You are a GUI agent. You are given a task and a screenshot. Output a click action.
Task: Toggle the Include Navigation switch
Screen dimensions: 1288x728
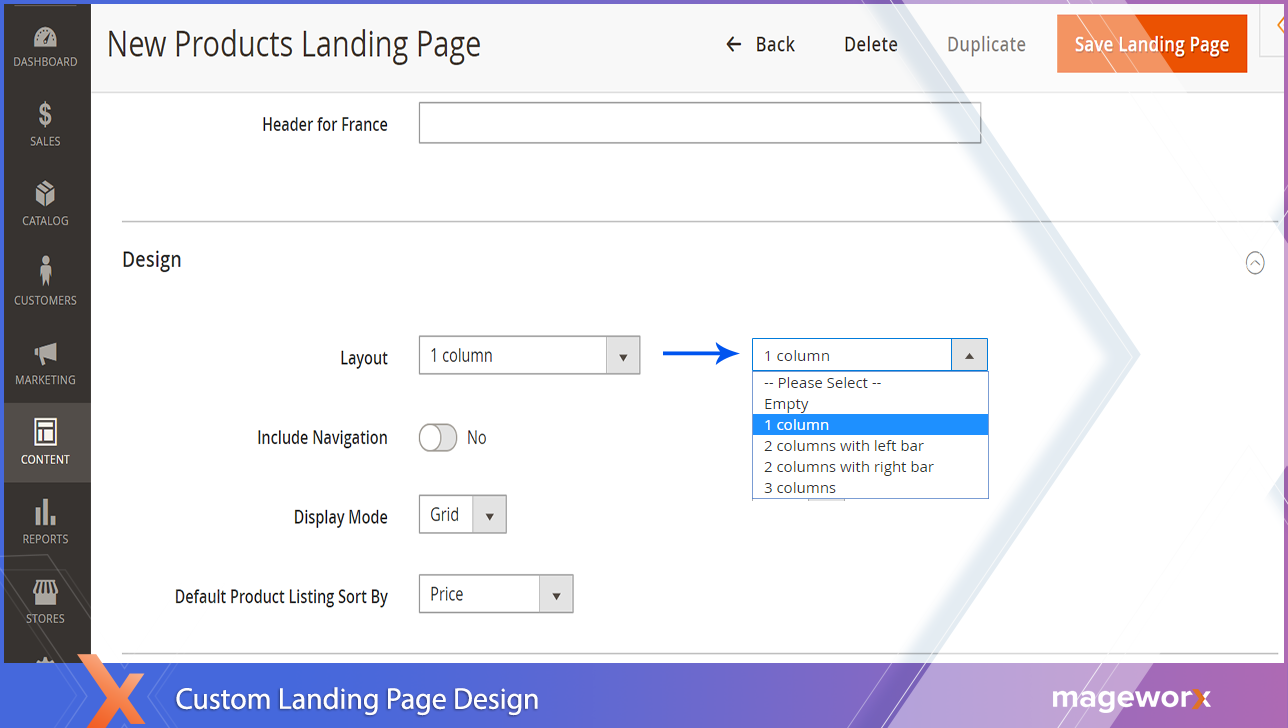438,438
